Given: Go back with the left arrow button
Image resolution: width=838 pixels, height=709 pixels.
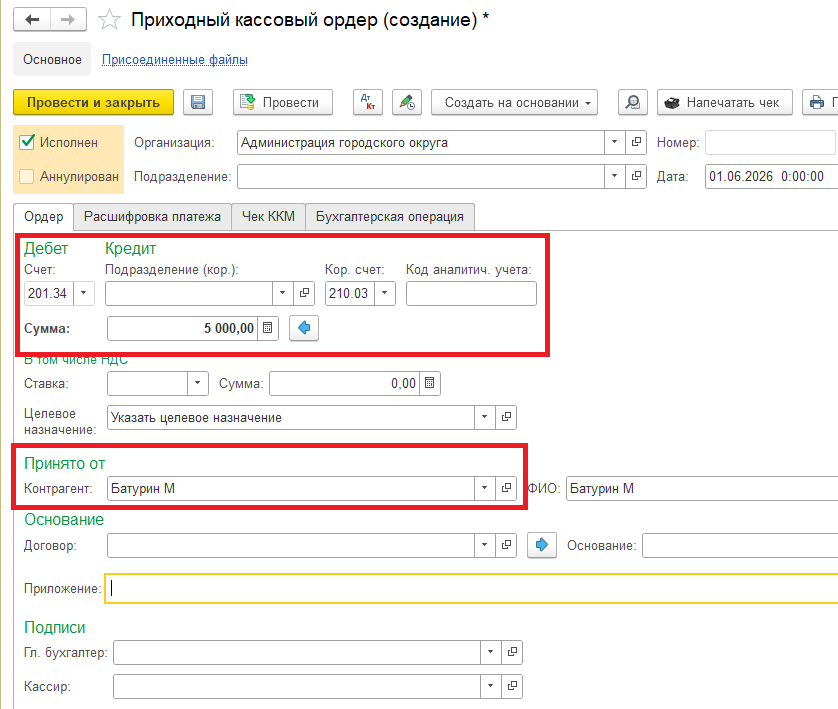Looking at the screenshot, I should point(32,20).
